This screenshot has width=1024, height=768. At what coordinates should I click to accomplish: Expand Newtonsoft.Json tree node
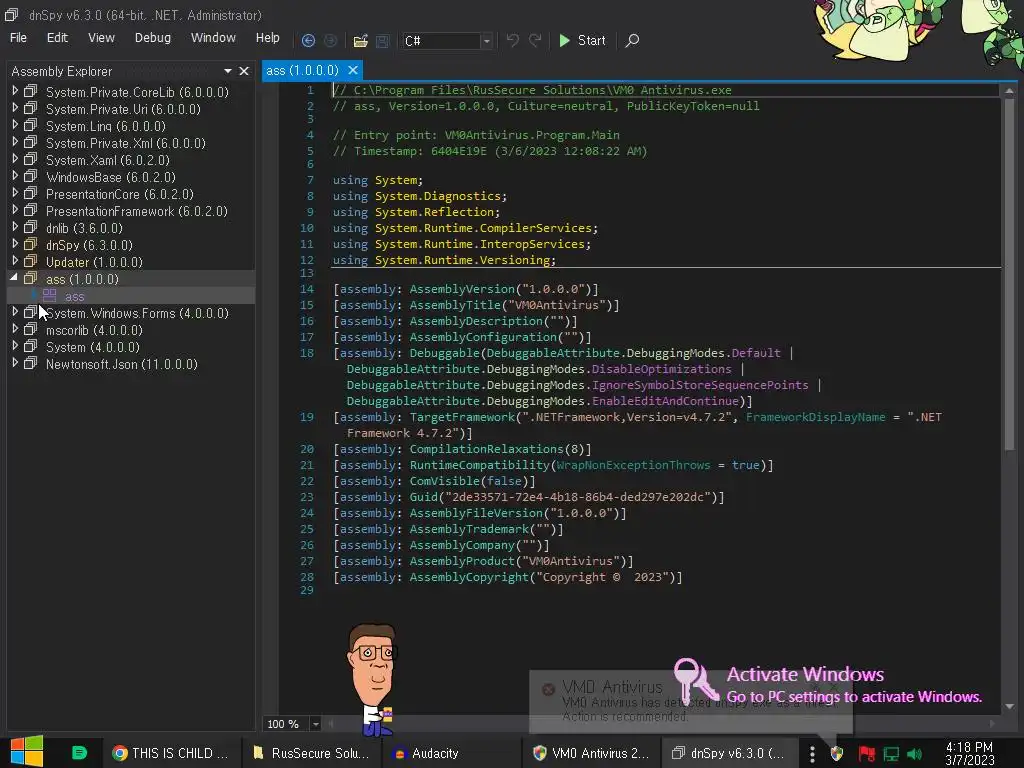pyautogui.click(x=14, y=362)
